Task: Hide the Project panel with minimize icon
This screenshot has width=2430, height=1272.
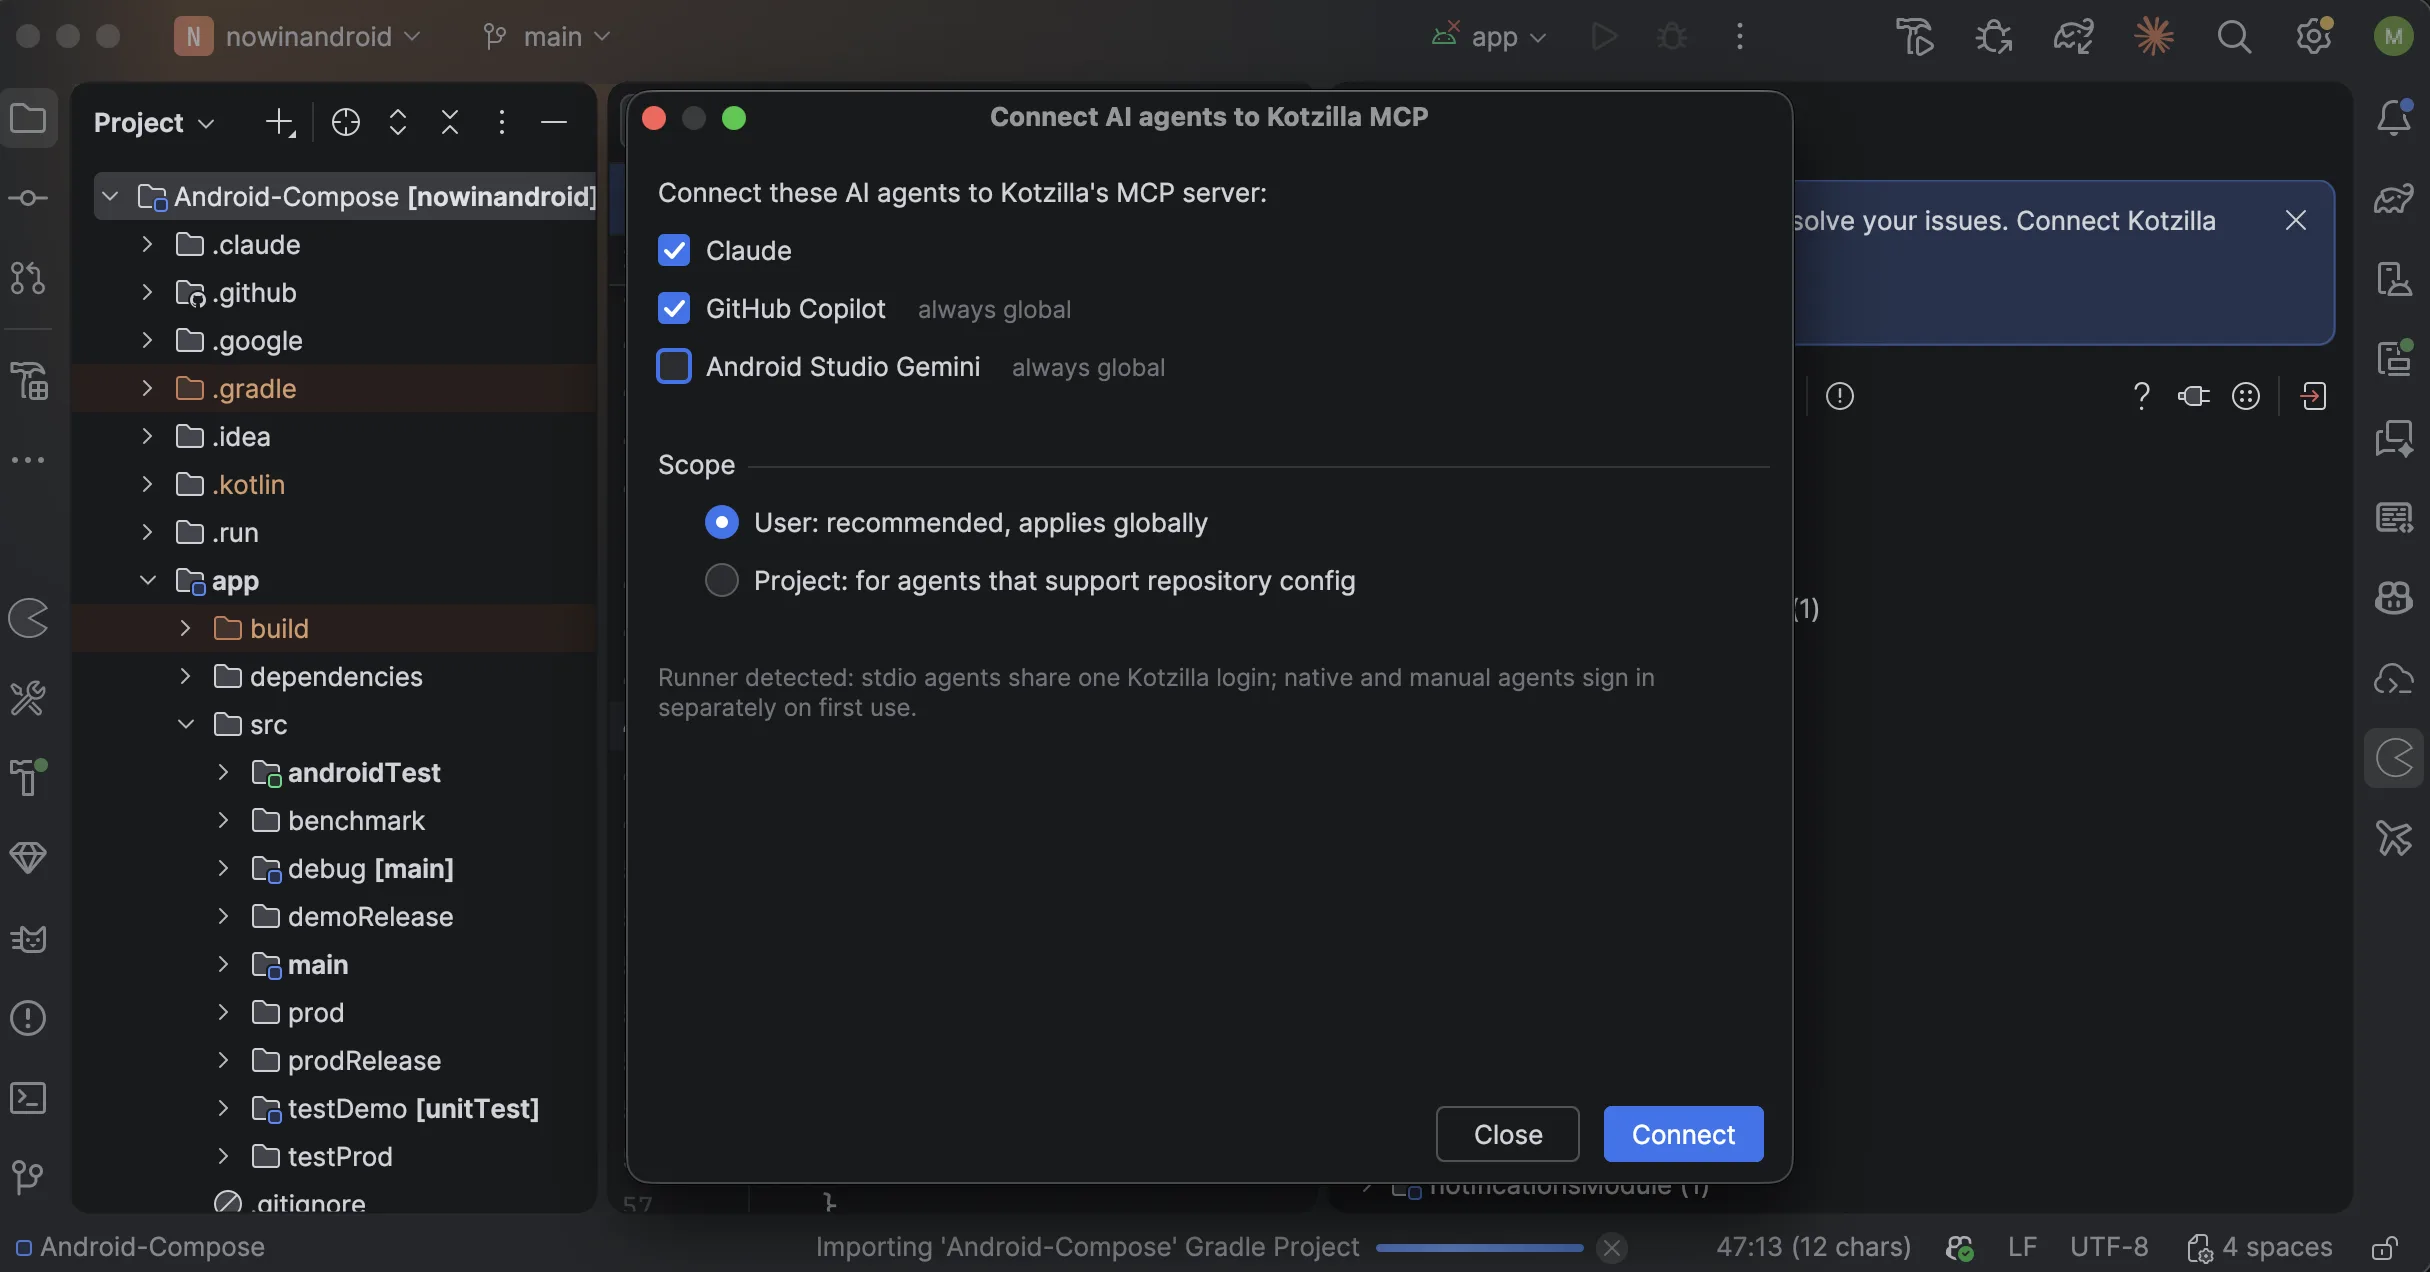Action: [x=554, y=122]
